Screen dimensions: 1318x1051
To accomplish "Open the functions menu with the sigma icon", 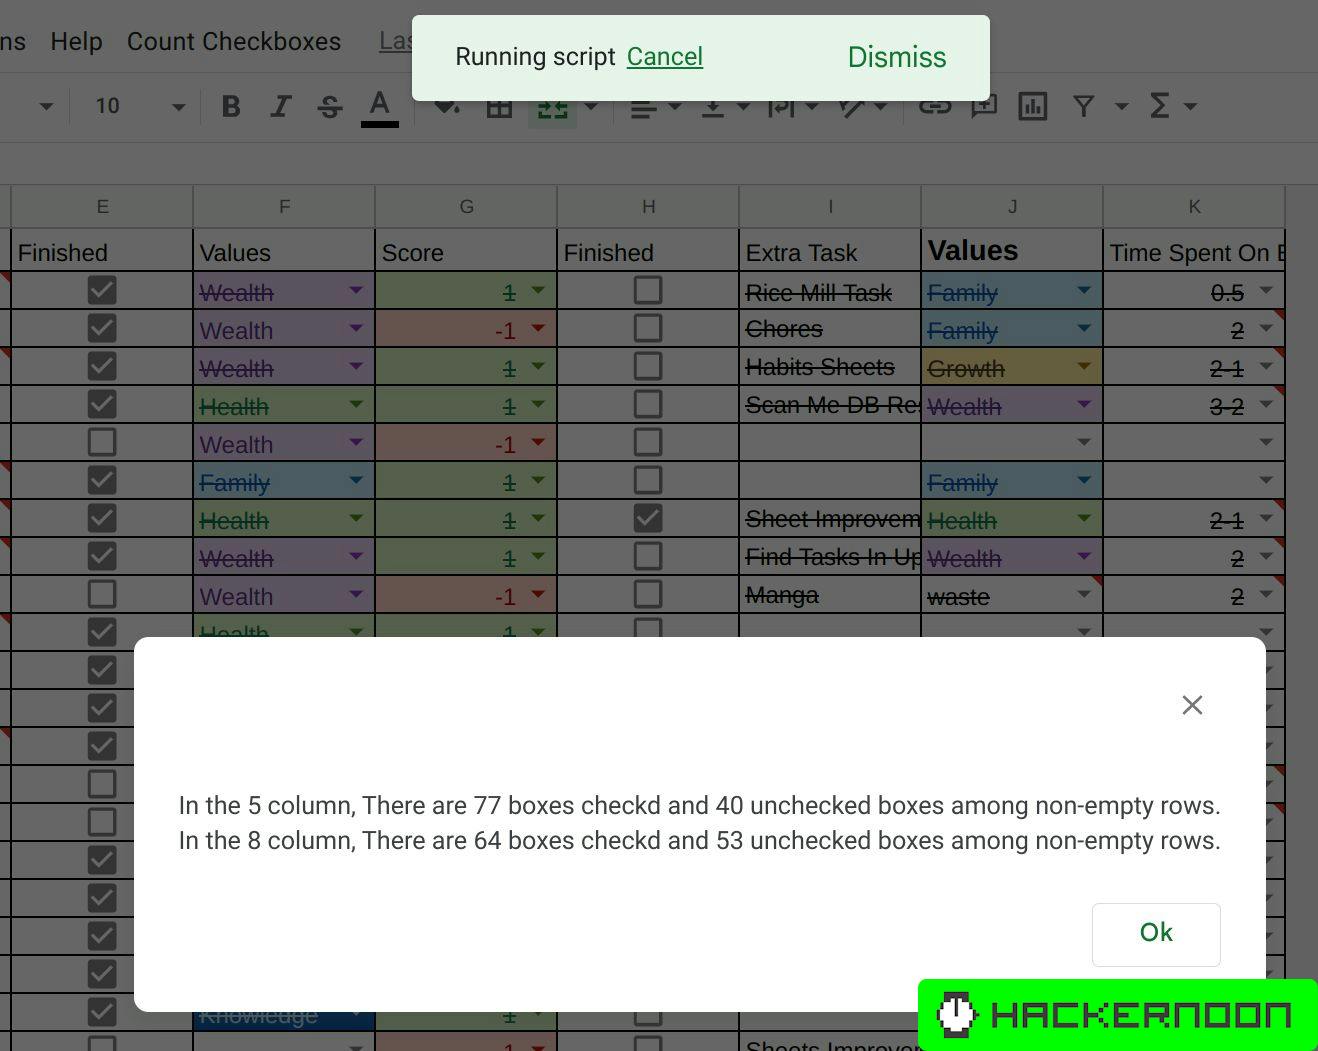I will 1159,105.
